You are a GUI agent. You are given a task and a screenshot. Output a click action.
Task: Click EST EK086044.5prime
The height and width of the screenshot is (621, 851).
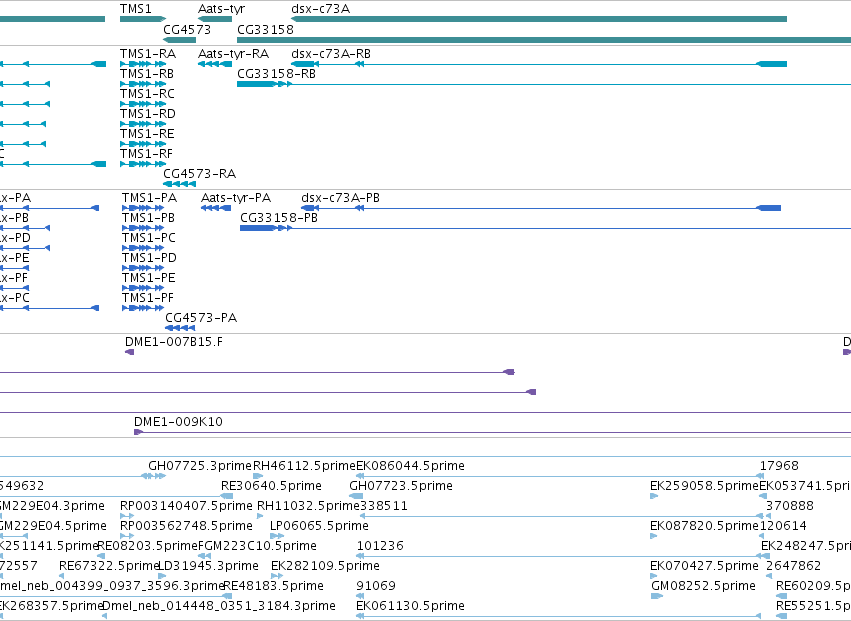410,466
